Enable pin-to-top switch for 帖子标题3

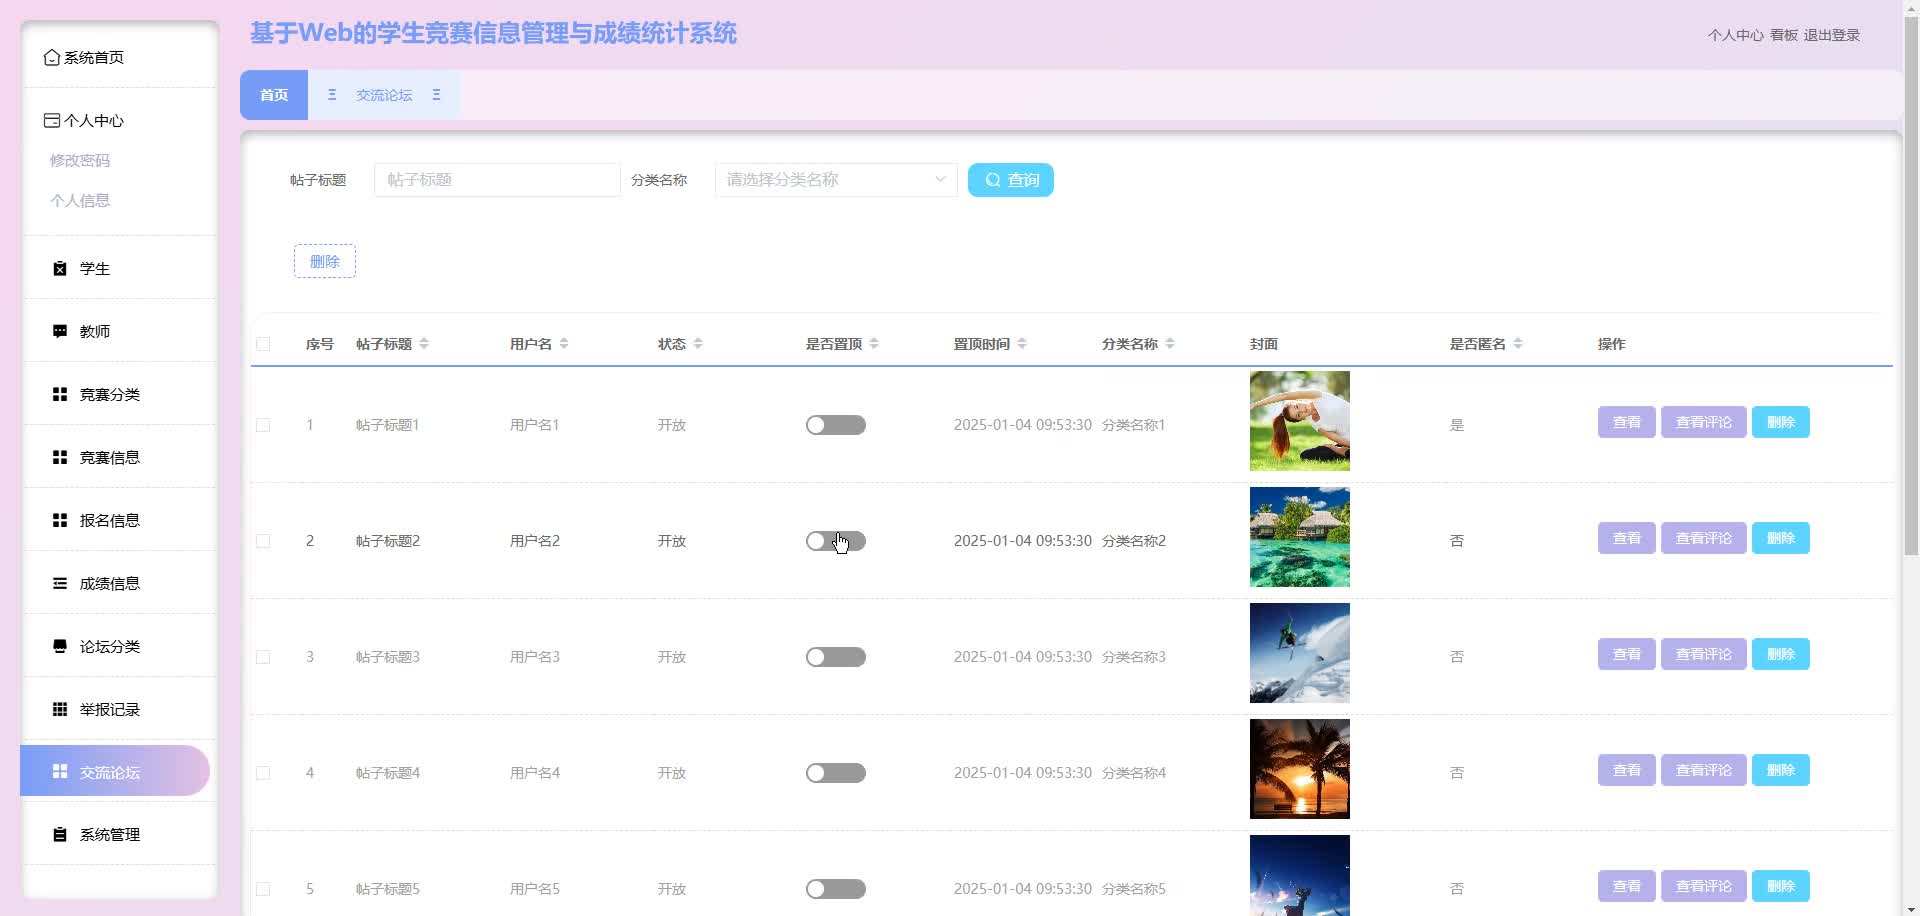tap(835, 657)
